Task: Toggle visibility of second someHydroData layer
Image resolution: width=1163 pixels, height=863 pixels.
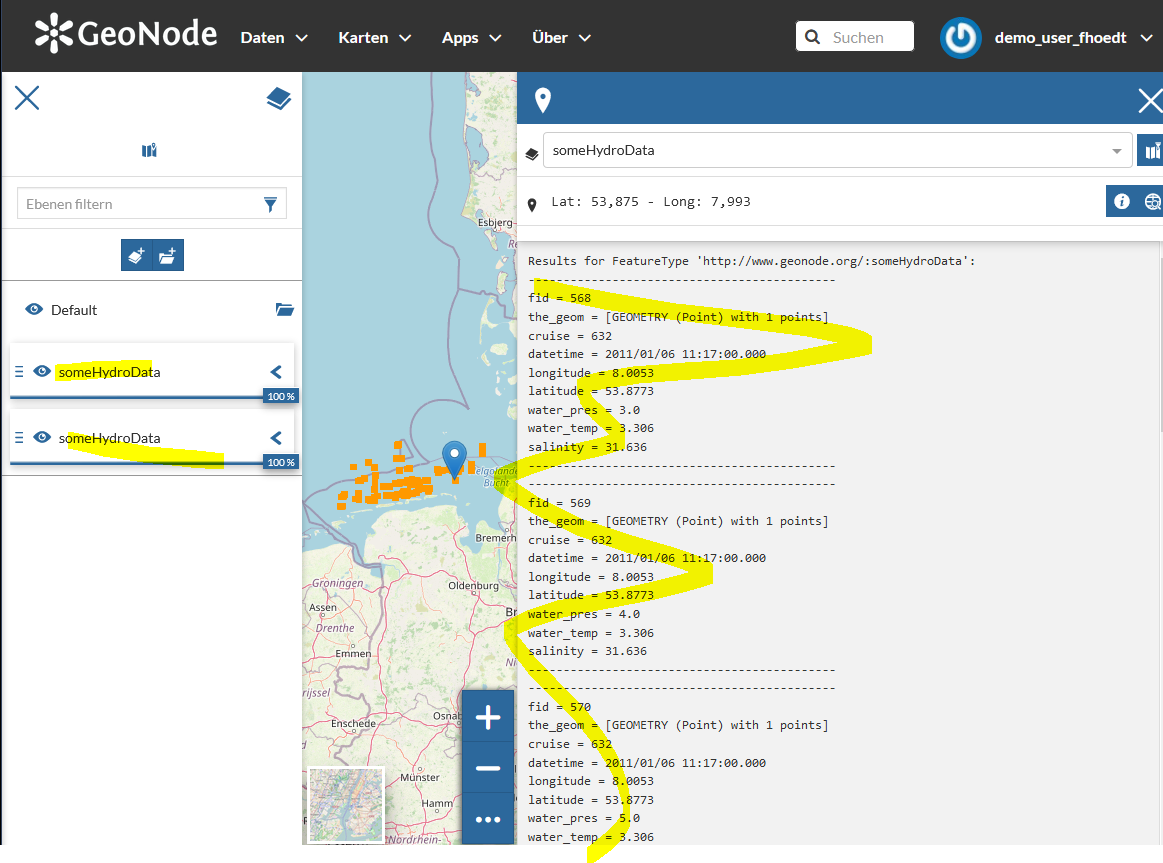Action: (x=42, y=437)
